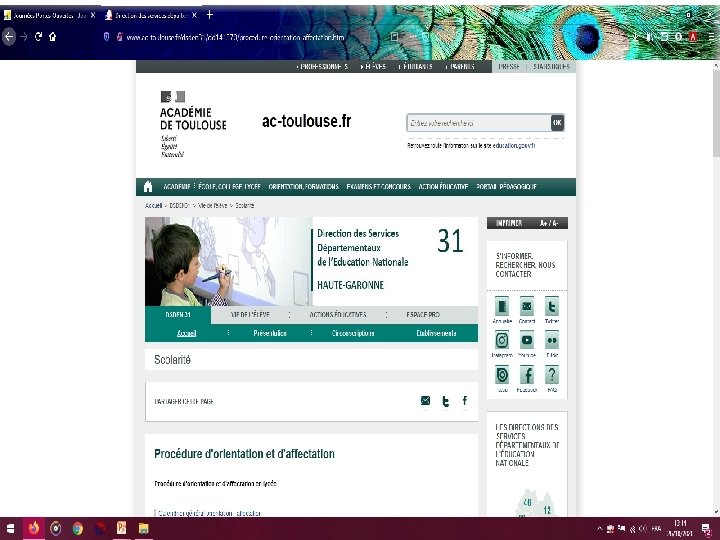Screen dimensions: 720x540
Task: Close the 'Direction des services départ...' tab
Action: pos(194,15)
